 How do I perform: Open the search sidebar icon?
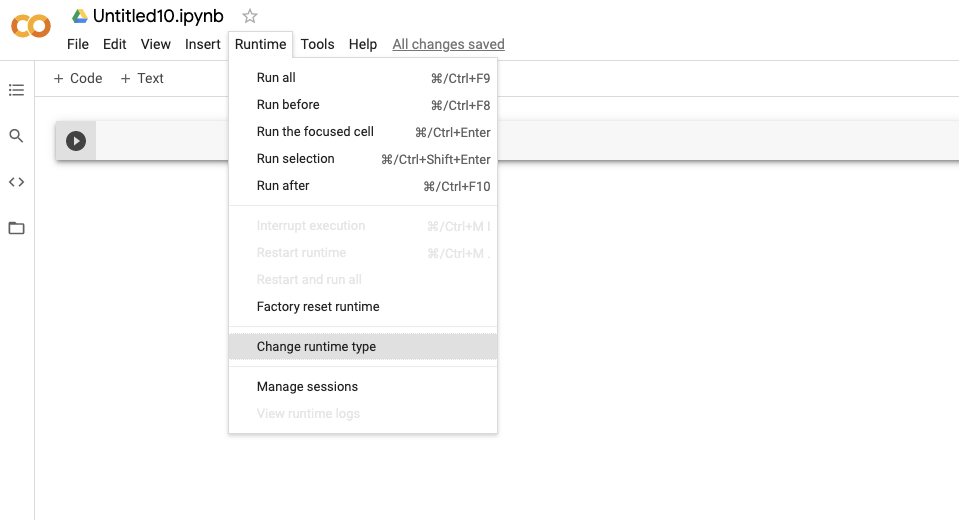[x=16, y=136]
